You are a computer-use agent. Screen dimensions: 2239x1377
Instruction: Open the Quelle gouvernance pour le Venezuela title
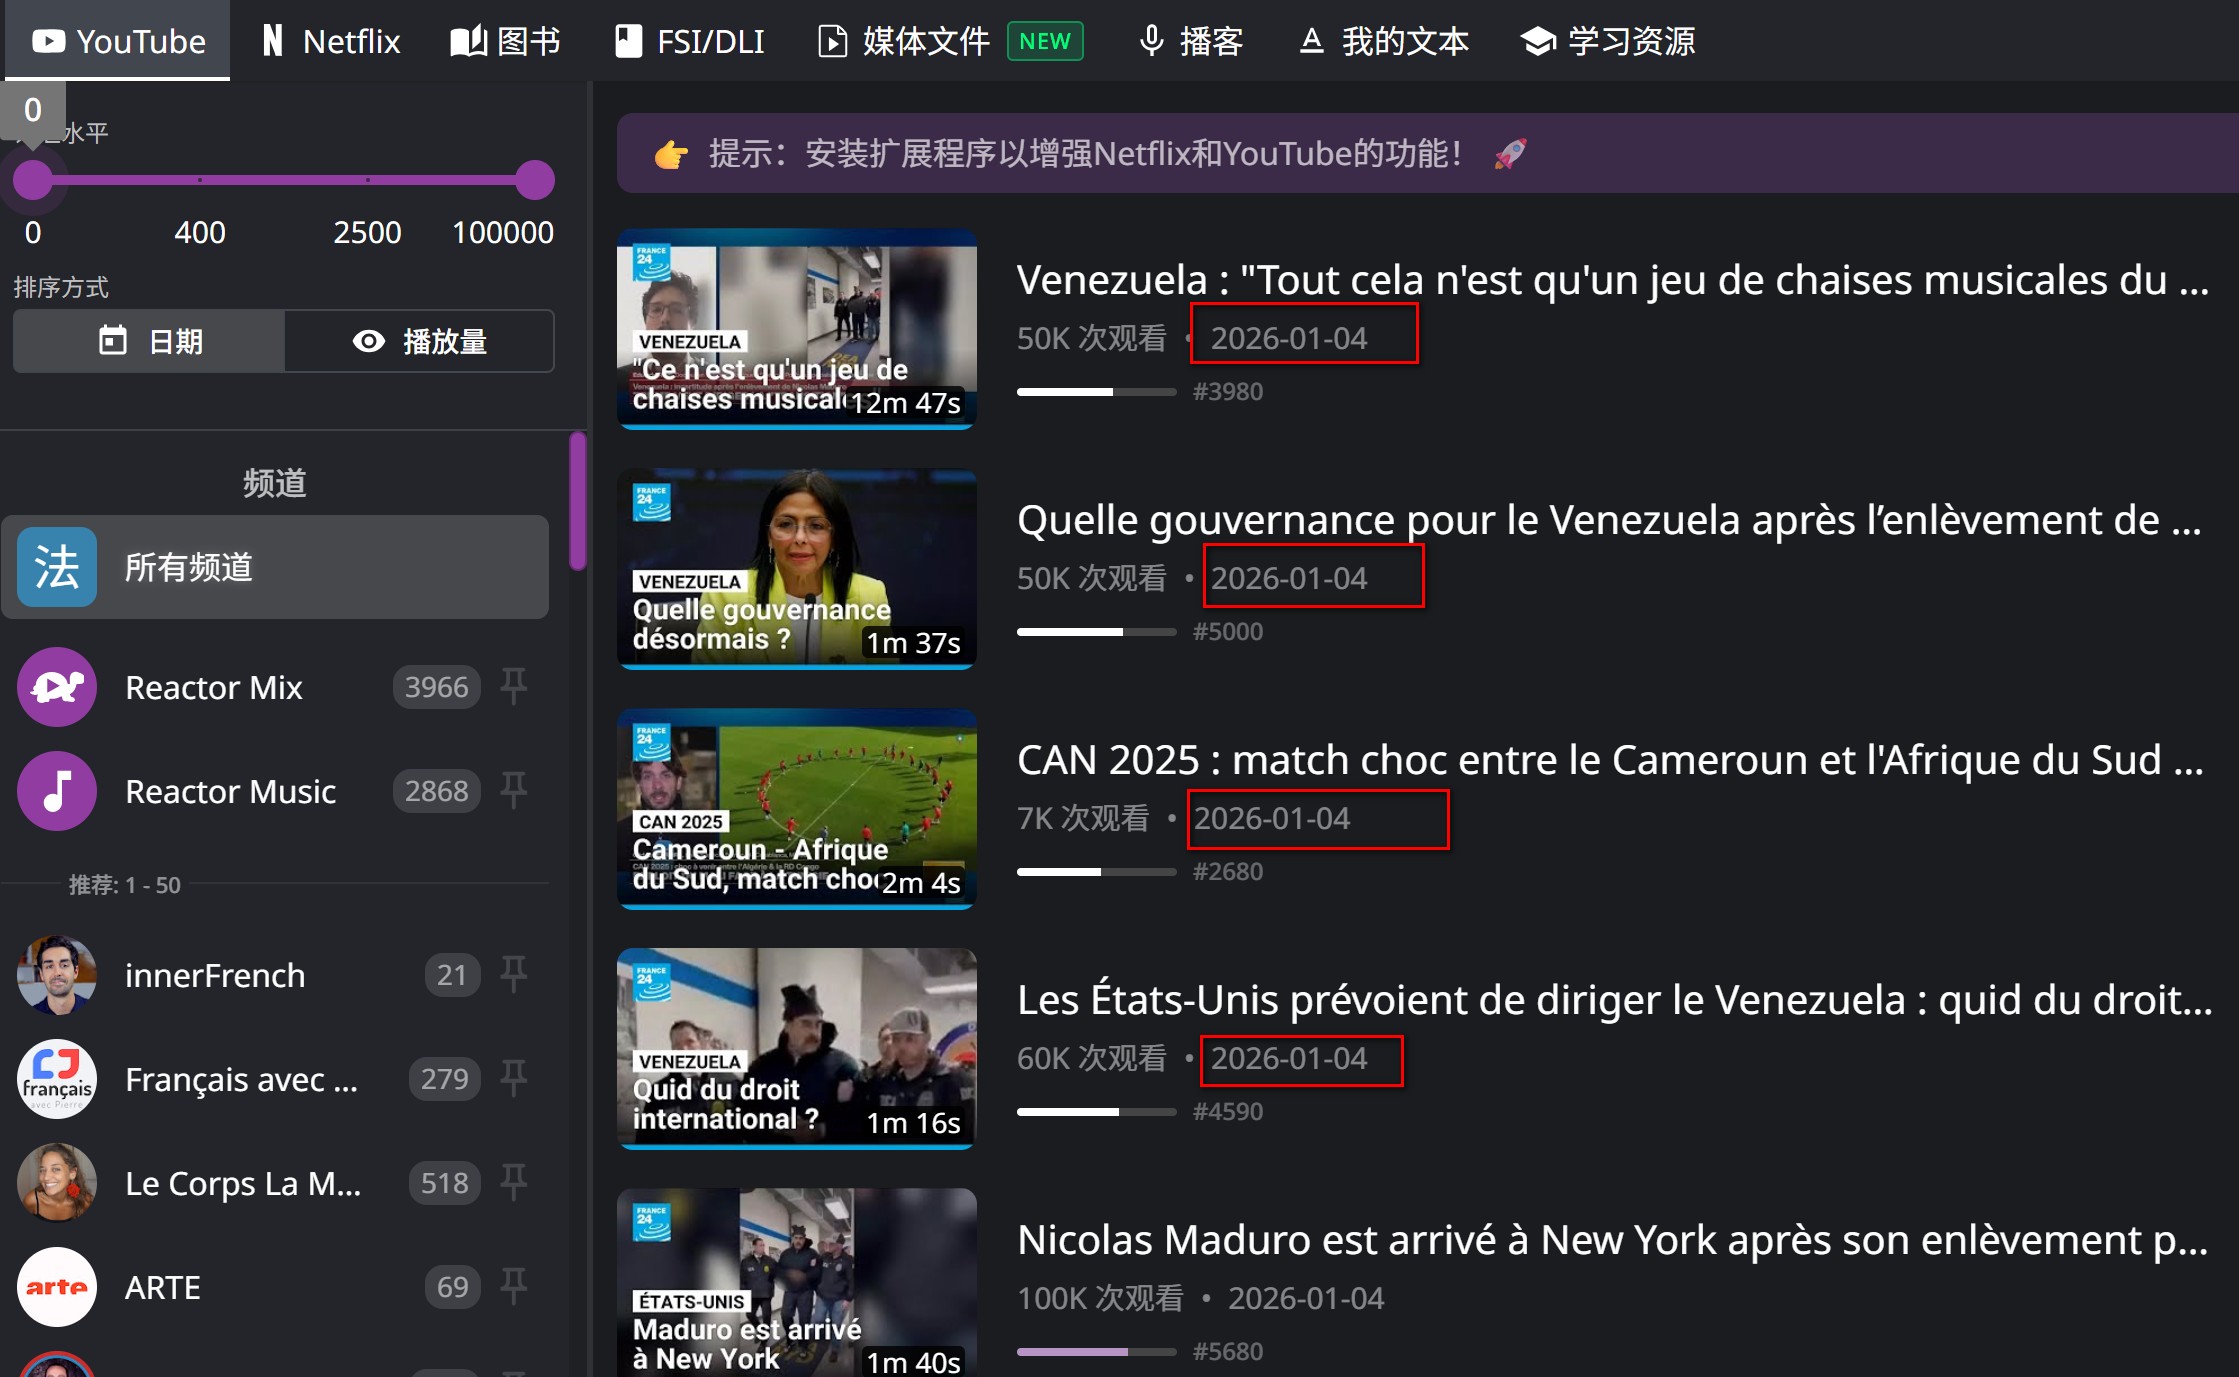tap(1608, 520)
